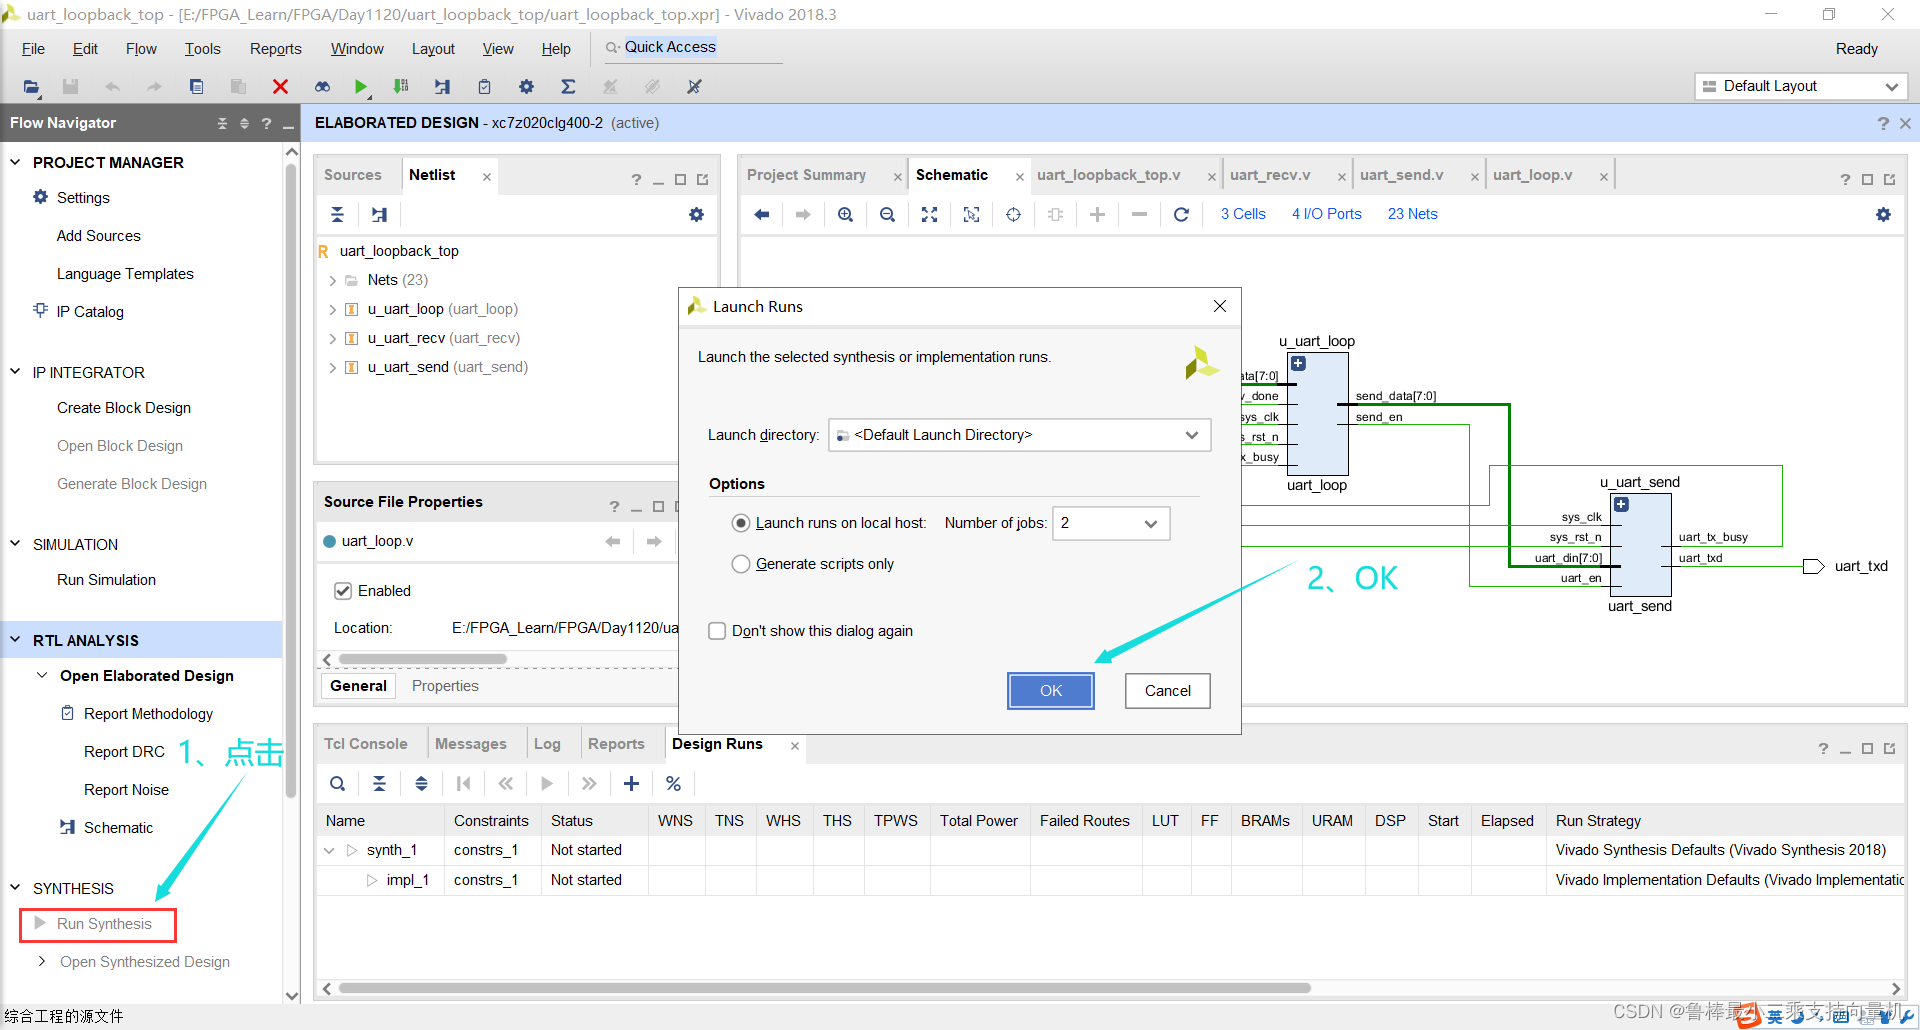
Task: Click Zoom Out icon in Schematic toolbar
Action: tap(887, 214)
